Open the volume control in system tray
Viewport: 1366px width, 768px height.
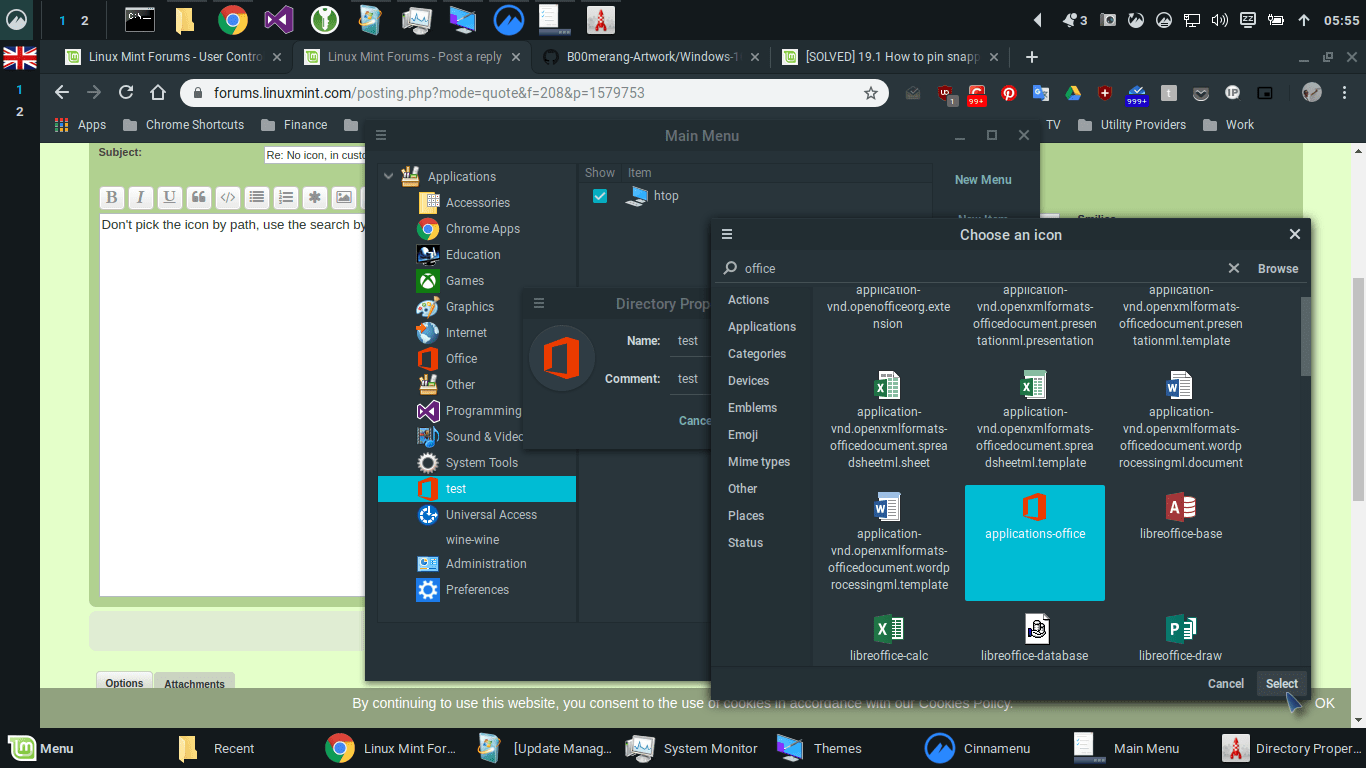pos(1219,19)
